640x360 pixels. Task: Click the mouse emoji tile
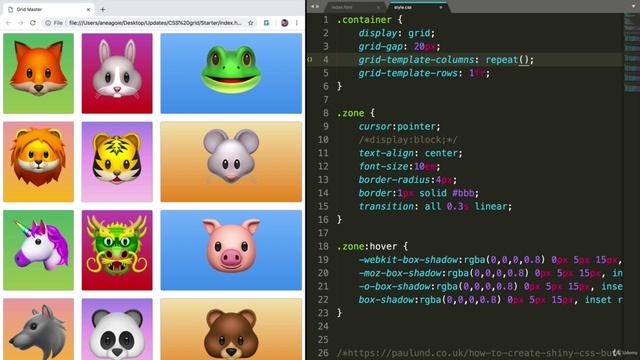coord(231,162)
